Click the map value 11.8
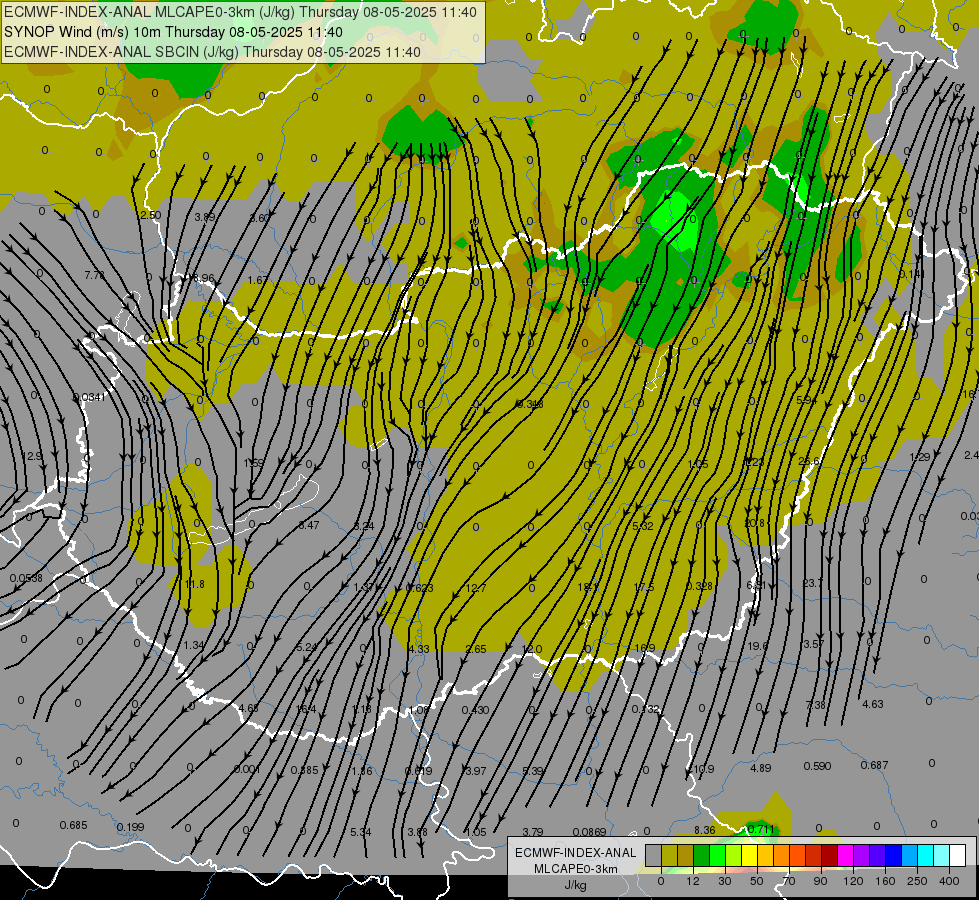The width and height of the screenshot is (979, 900). pyautogui.click(x=195, y=584)
